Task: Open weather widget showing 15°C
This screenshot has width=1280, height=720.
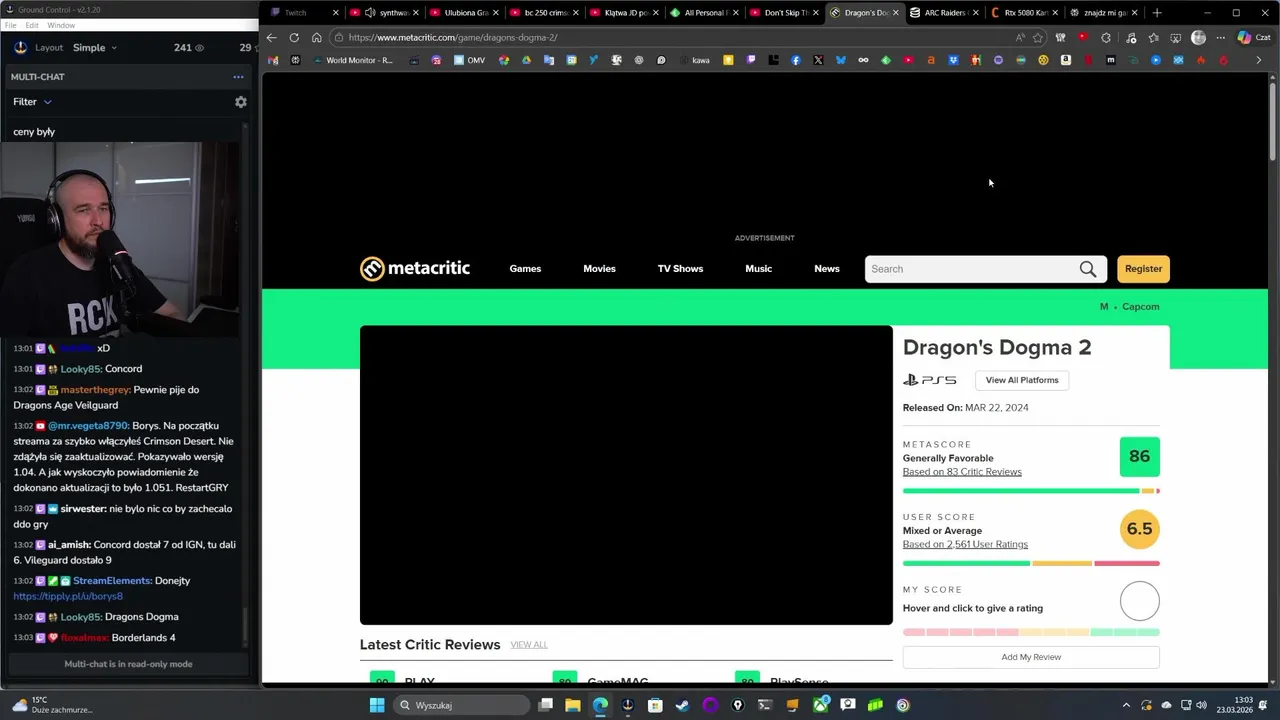Action: (x=52, y=705)
